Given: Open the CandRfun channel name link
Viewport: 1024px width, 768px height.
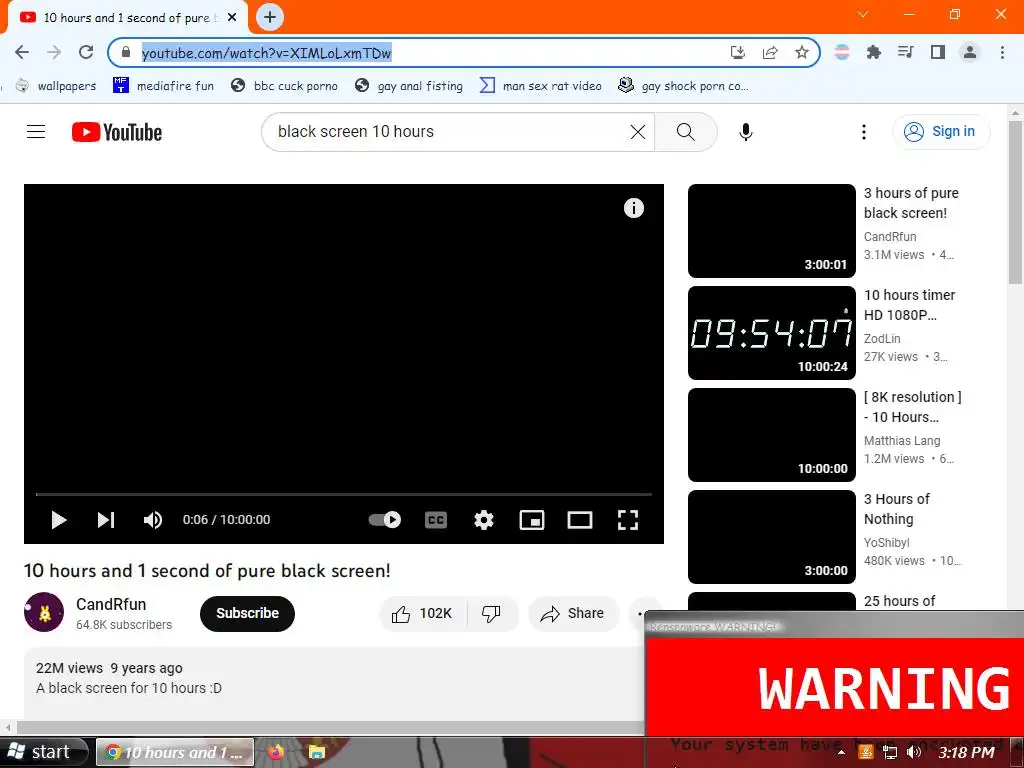Looking at the screenshot, I should [111, 605].
